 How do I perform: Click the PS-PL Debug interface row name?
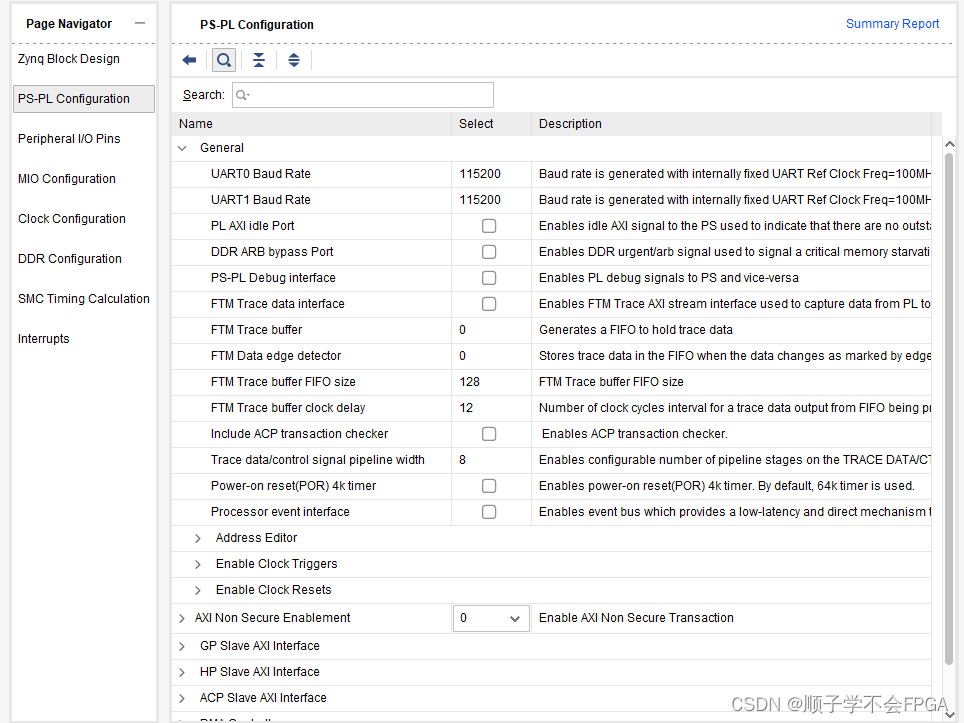pos(273,277)
